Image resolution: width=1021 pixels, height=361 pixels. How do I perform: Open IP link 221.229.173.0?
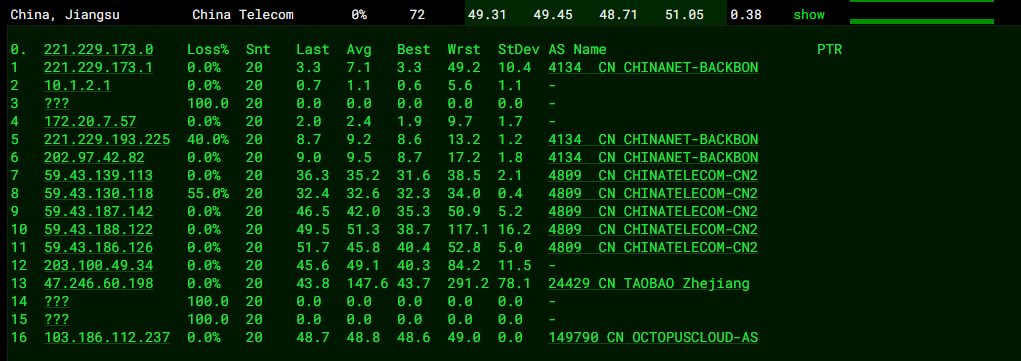tap(98, 50)
